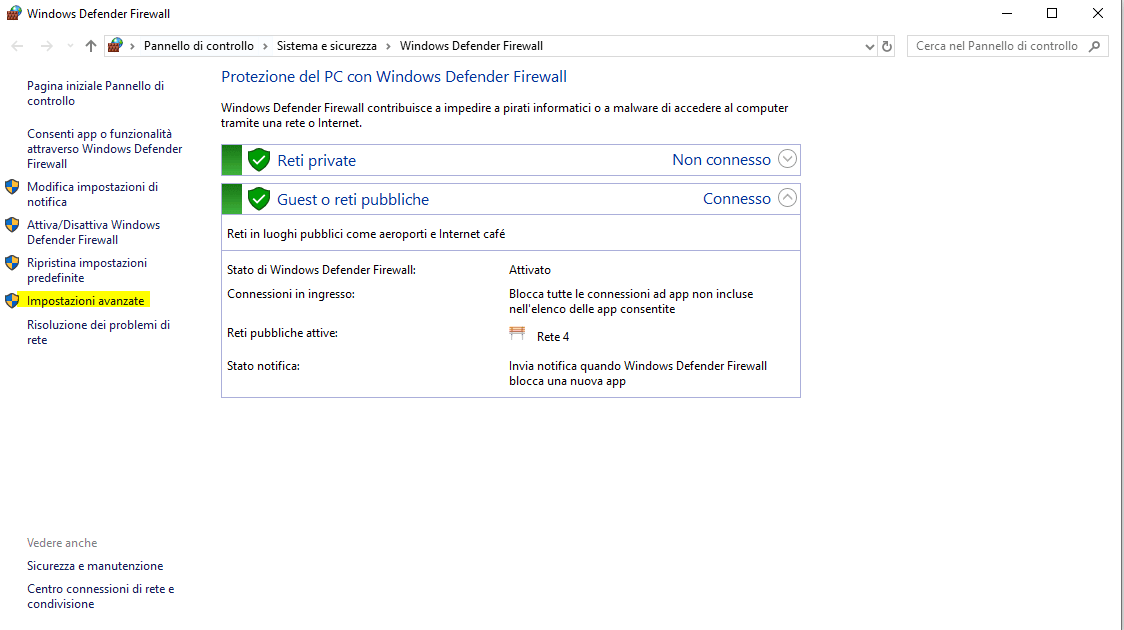Click the Rete 4 bench network icon

click(x=517, y=334)
